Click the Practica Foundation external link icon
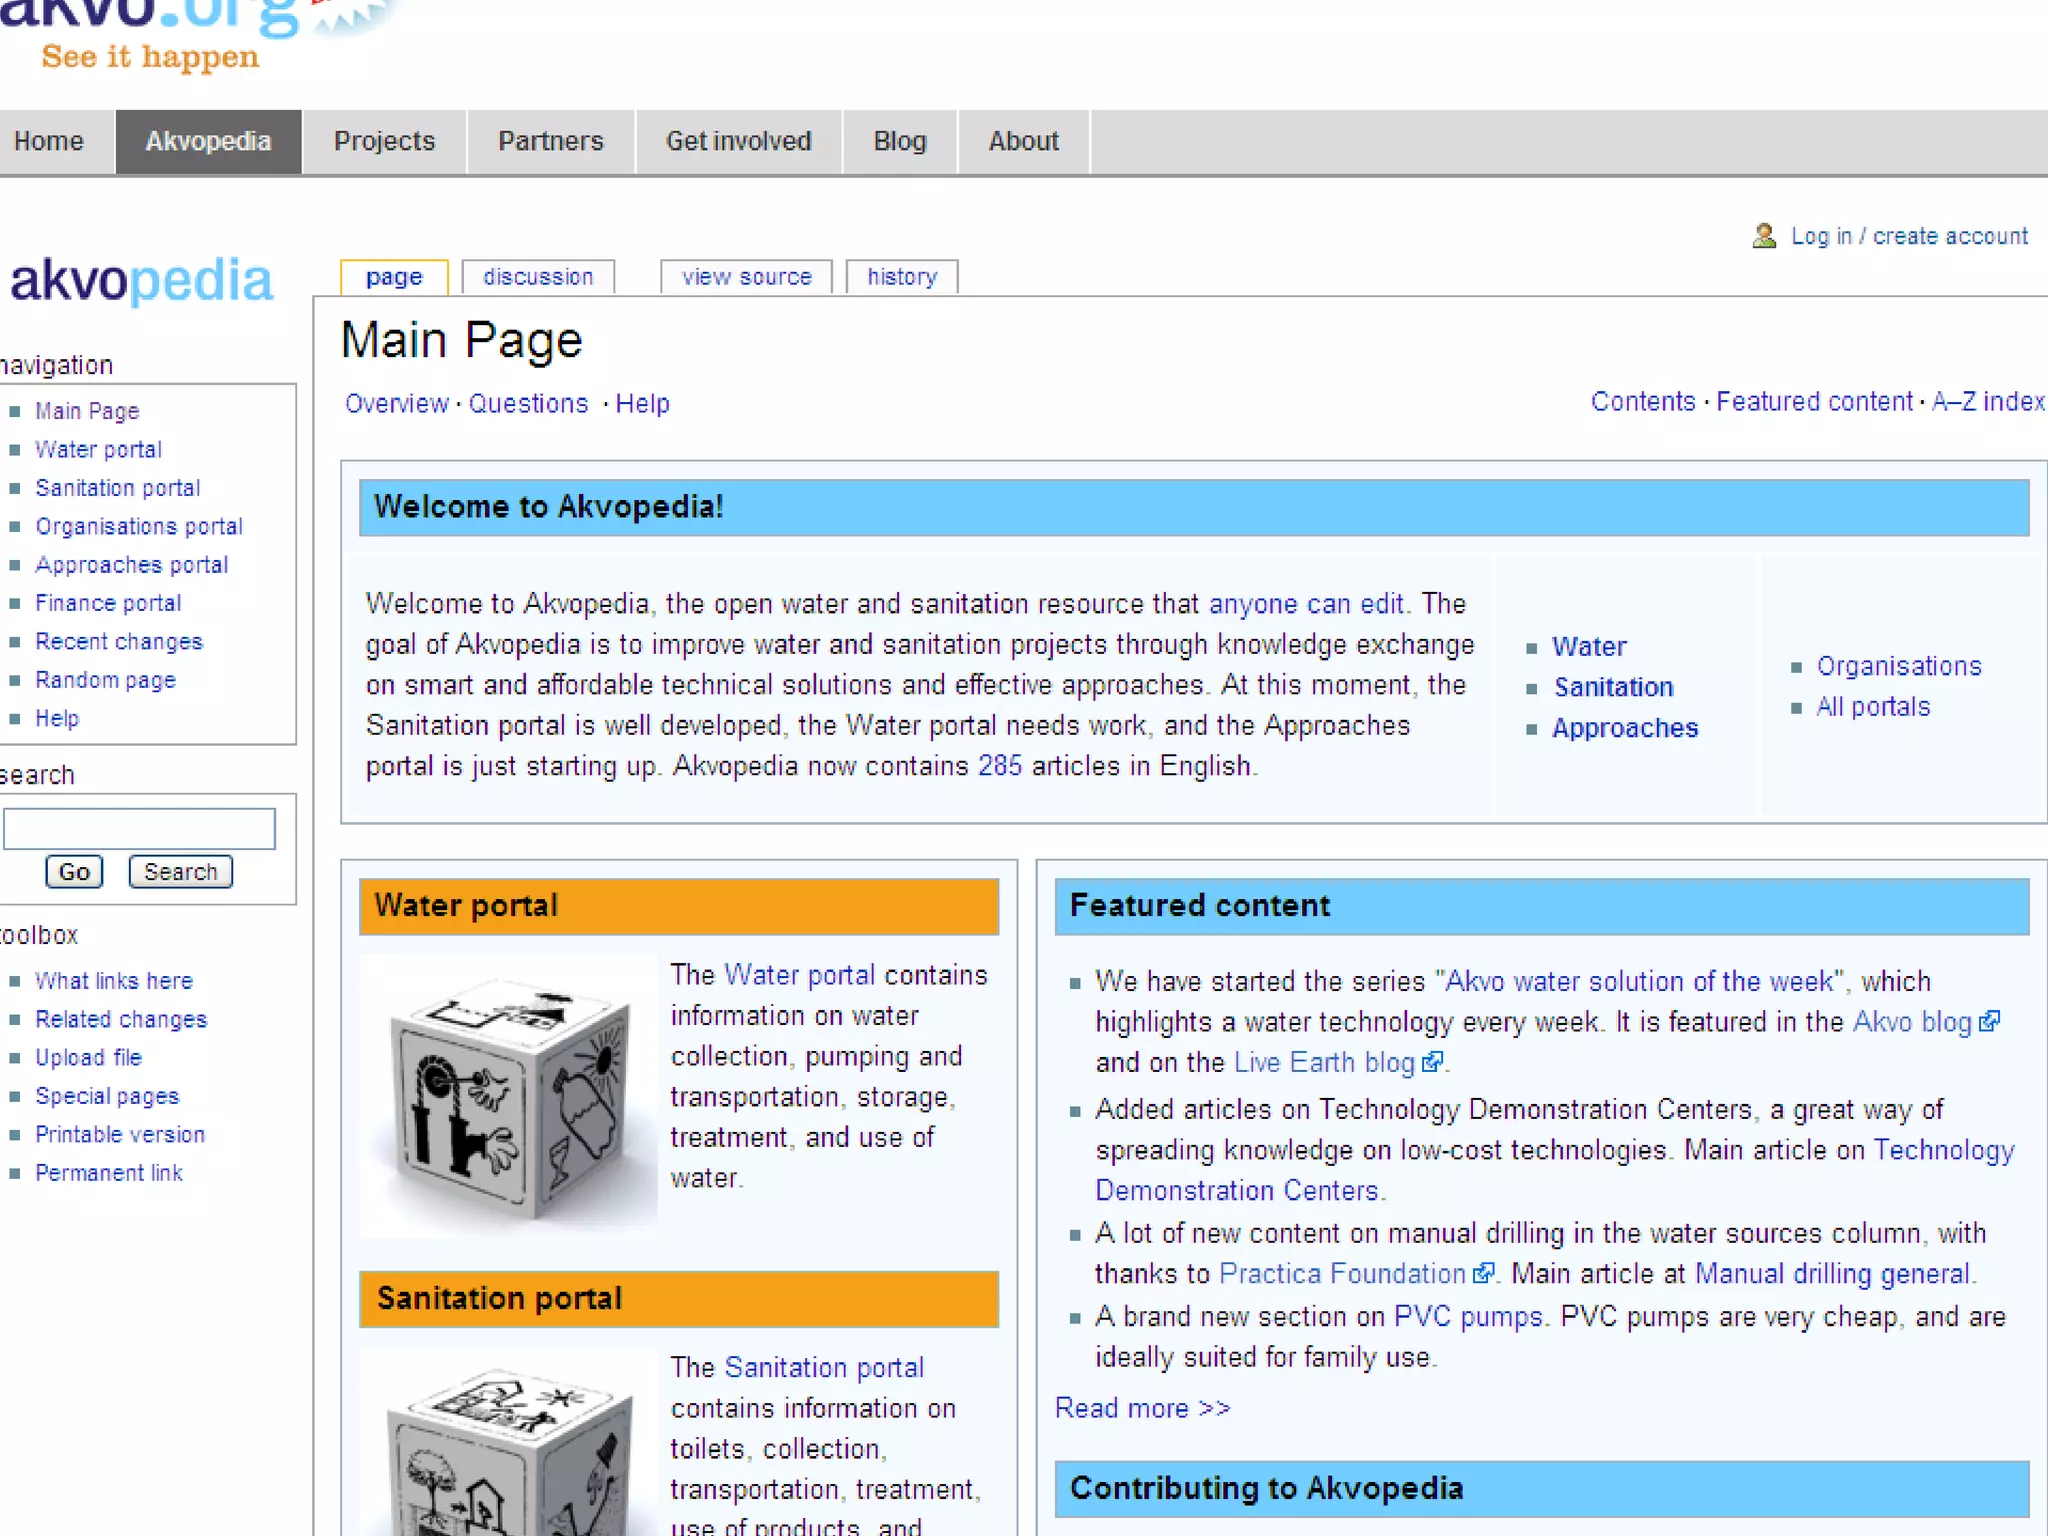 [1483, 1274]
